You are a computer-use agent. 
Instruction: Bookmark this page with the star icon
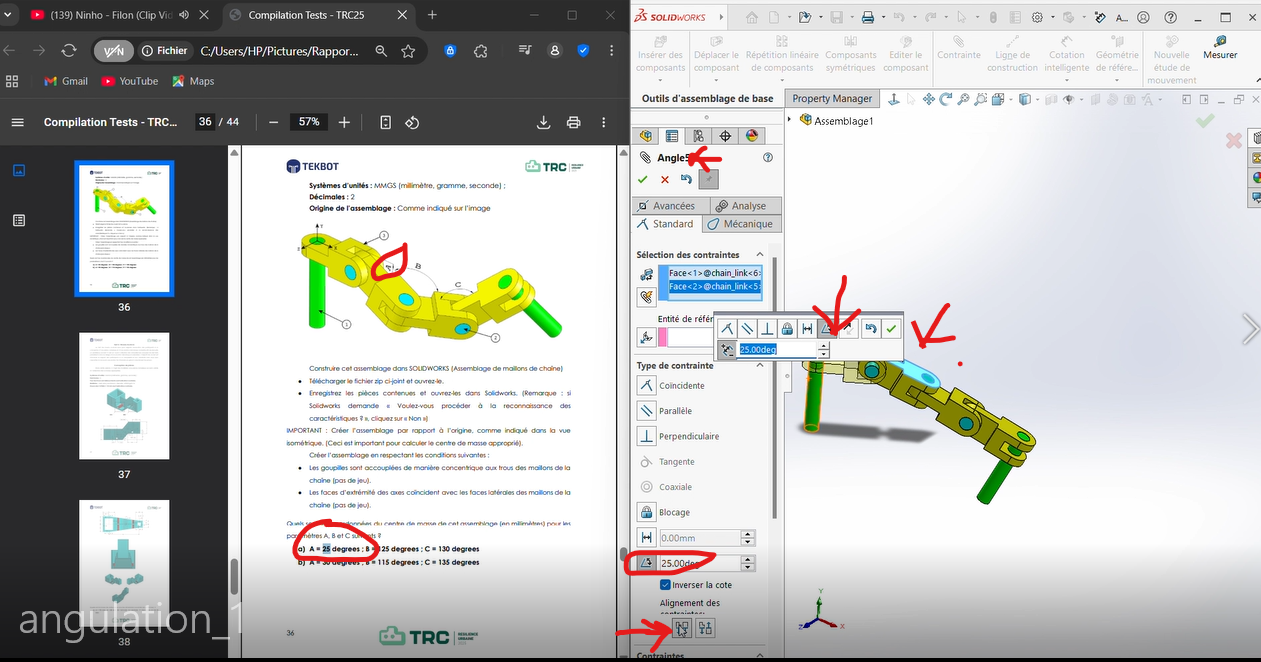click(x=408, y=51)
